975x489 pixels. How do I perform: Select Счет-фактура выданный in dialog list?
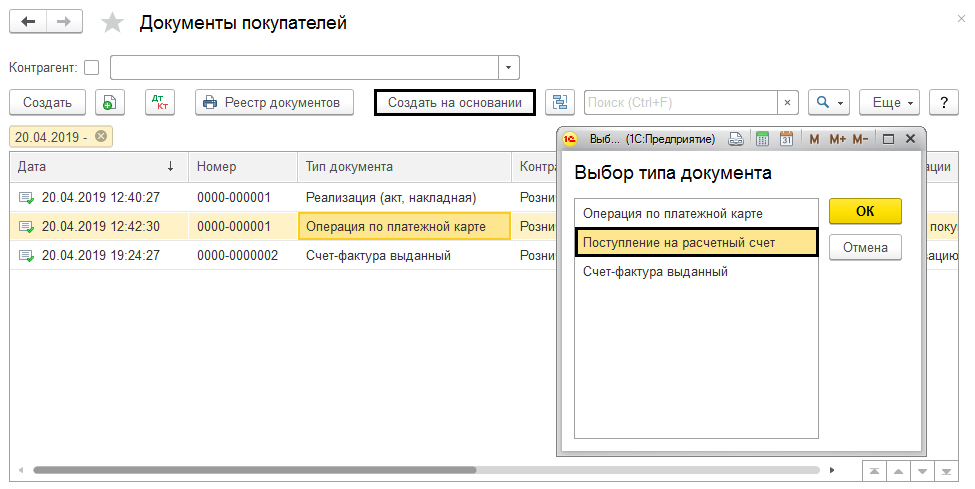tap(655, 271)
